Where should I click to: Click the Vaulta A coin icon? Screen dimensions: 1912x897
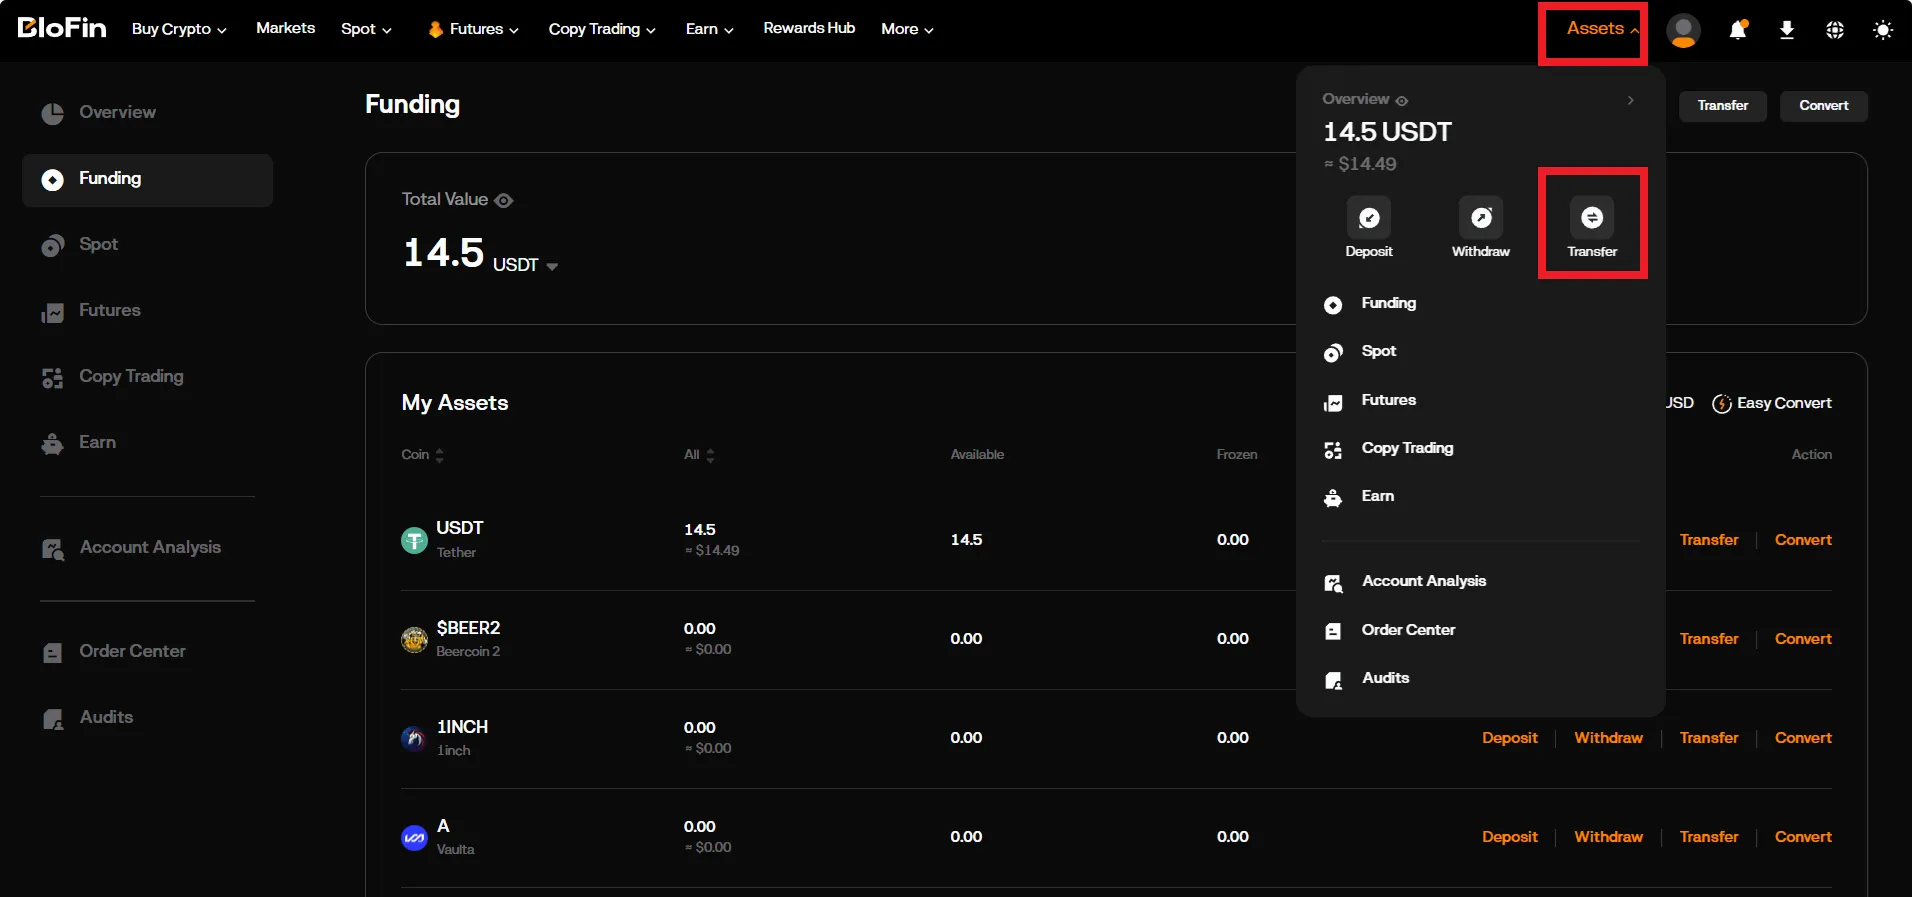tap(414, 837)
